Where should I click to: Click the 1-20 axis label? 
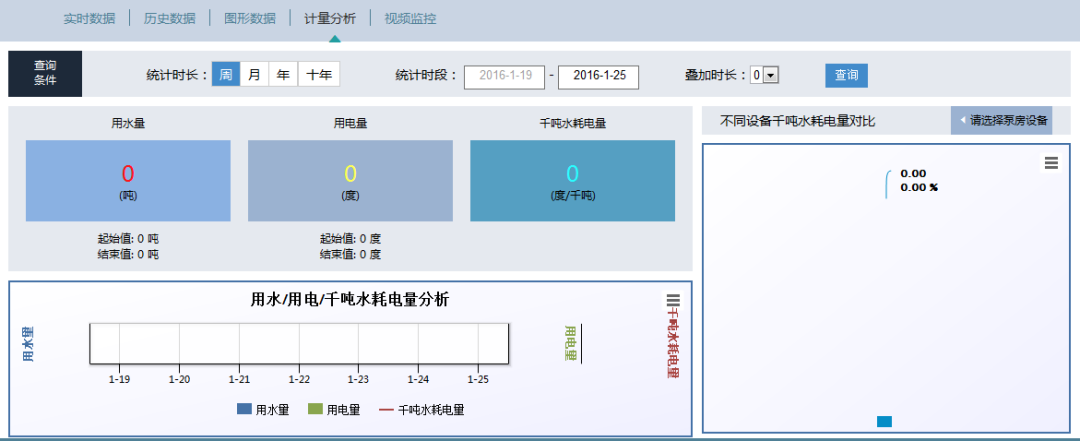tap(180, 379)
